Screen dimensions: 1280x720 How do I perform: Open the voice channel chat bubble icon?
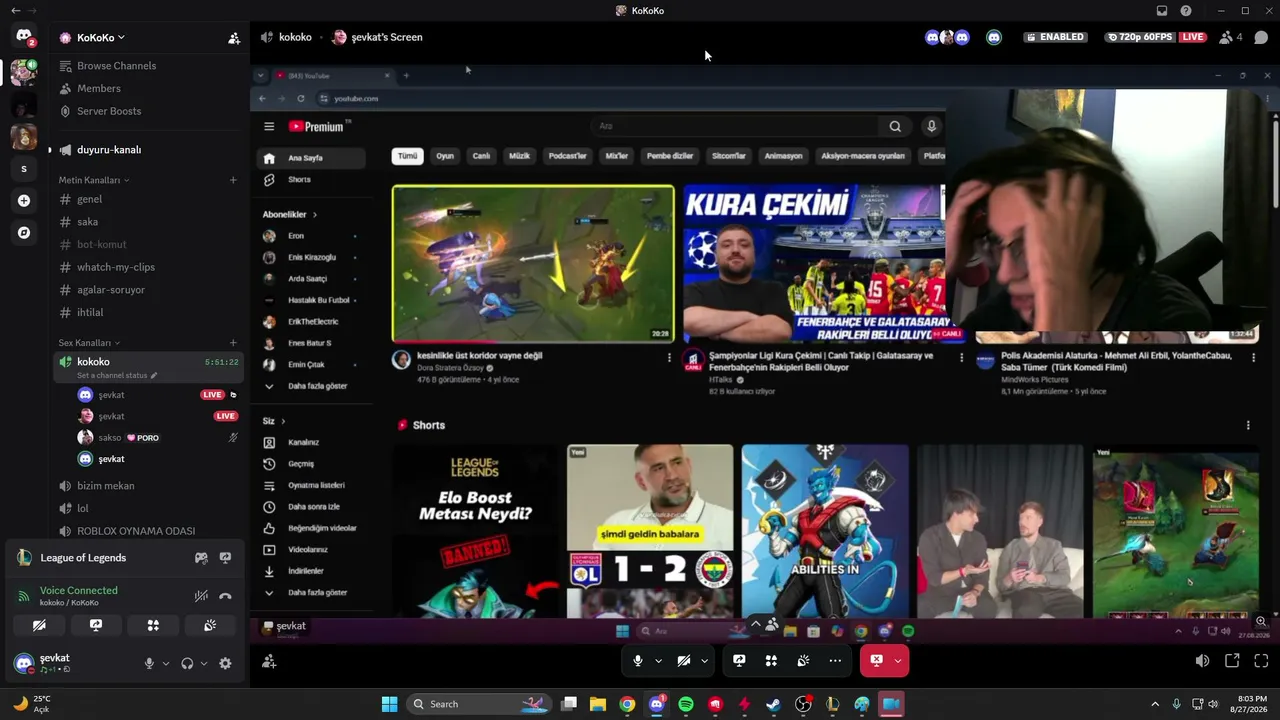(1261, 38)
